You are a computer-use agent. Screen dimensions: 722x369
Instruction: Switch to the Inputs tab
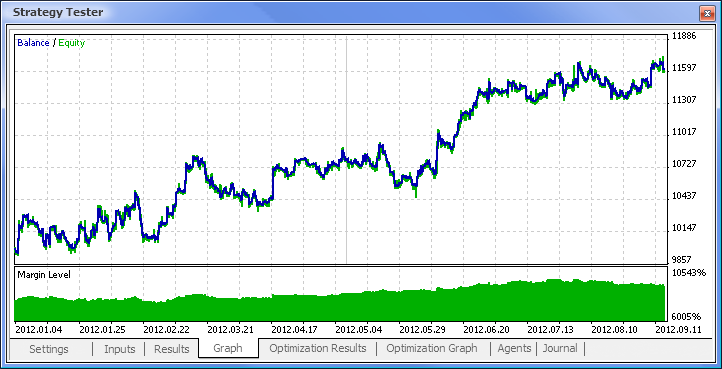120,349
